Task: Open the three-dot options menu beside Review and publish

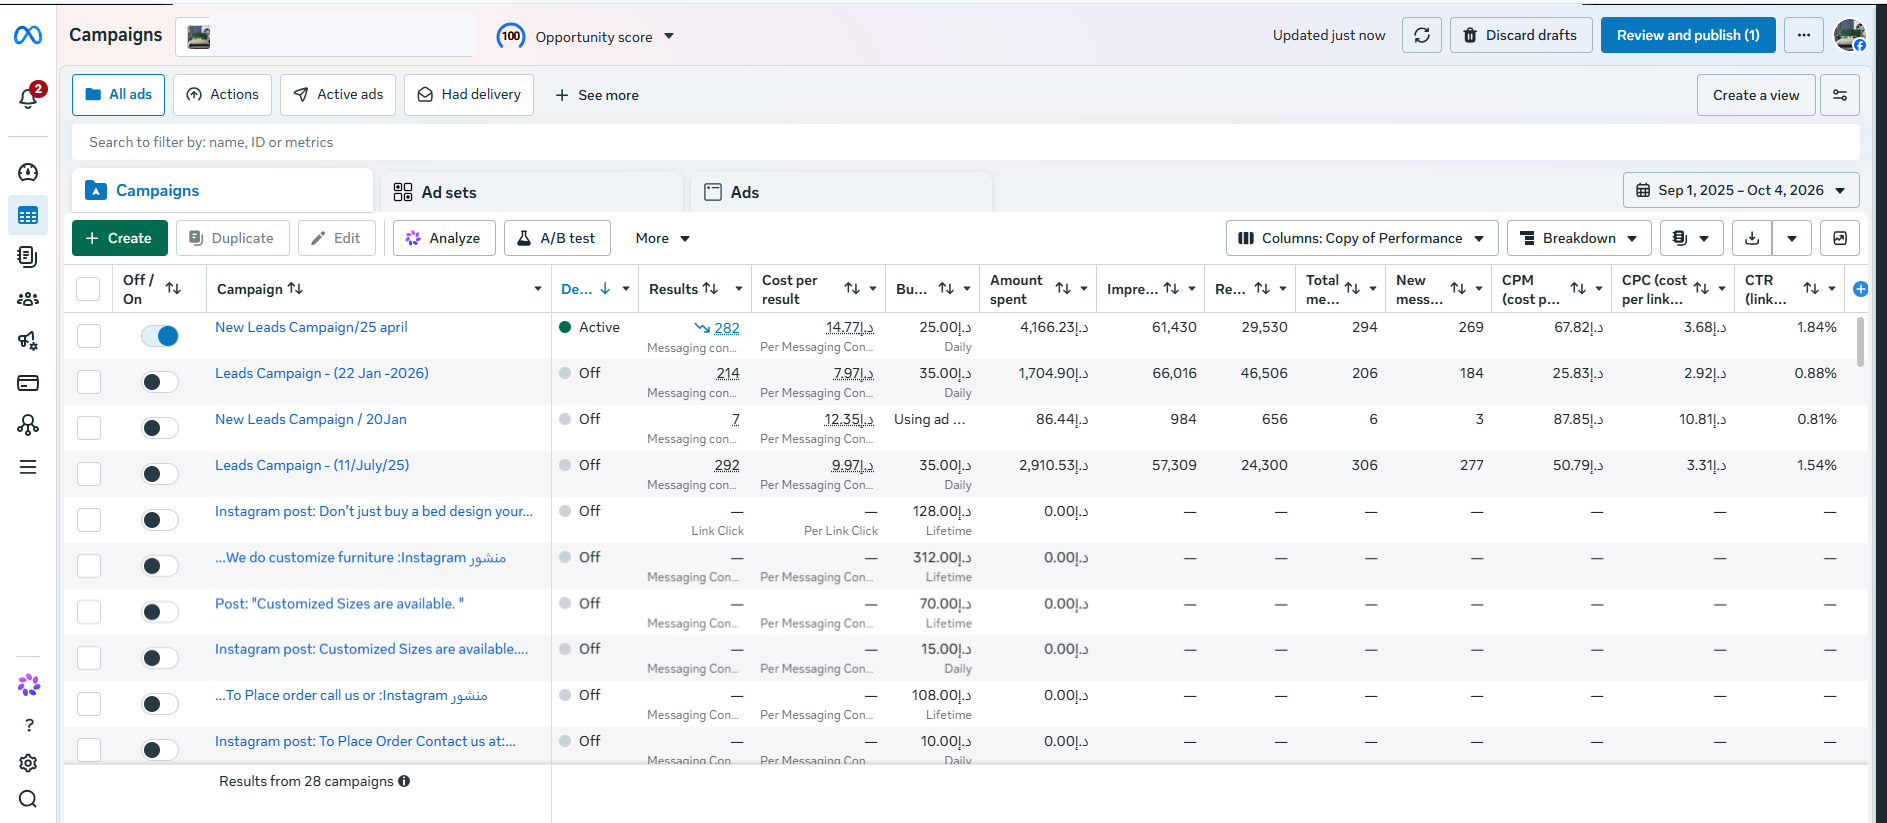Action: [1804, 36]
